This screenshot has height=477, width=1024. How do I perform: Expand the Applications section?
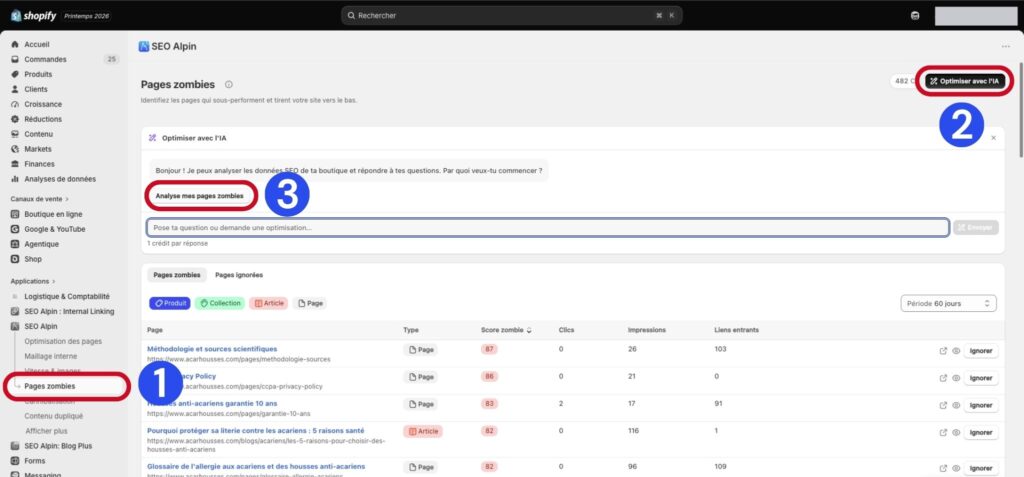pyautogui.click(x=33, y=281)
